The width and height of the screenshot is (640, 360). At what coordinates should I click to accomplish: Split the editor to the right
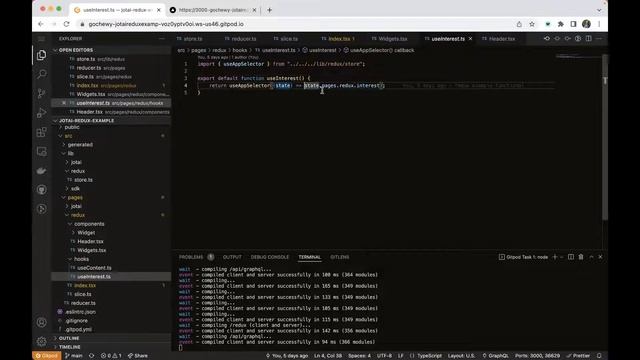click(x=589, y=38)
